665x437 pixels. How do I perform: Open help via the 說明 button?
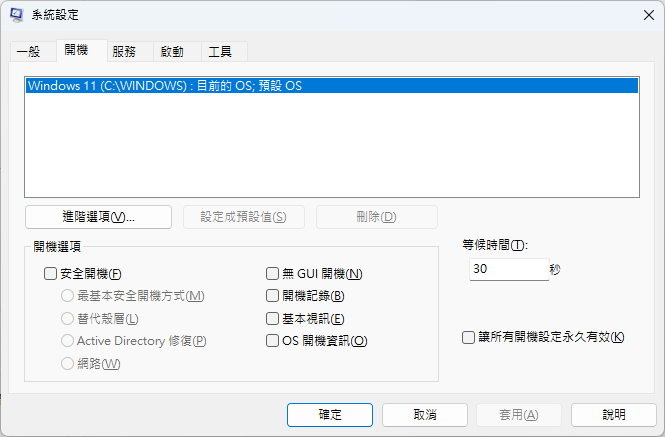pos(614,415)
